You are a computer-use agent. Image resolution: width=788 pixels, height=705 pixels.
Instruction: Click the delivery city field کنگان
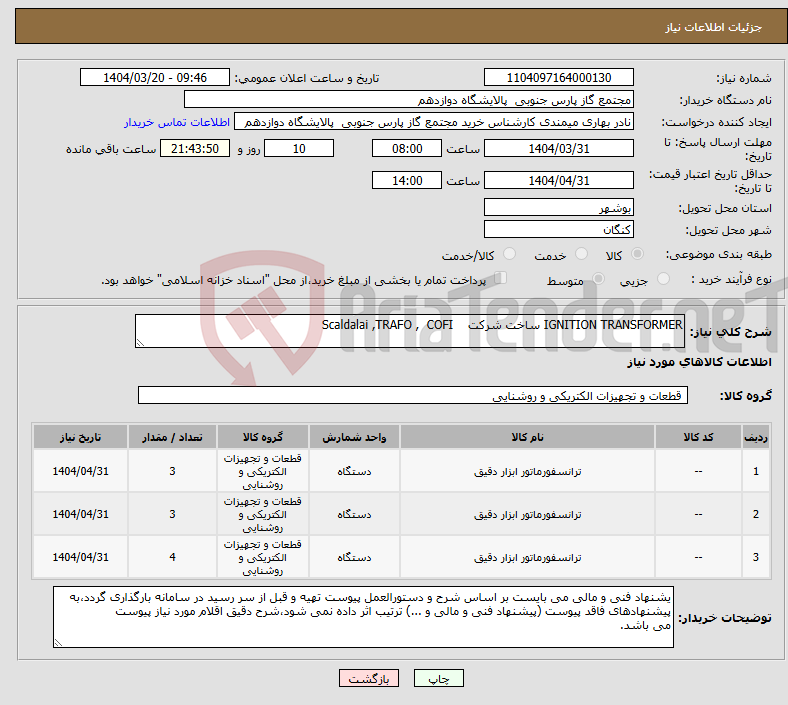point(558,229)
